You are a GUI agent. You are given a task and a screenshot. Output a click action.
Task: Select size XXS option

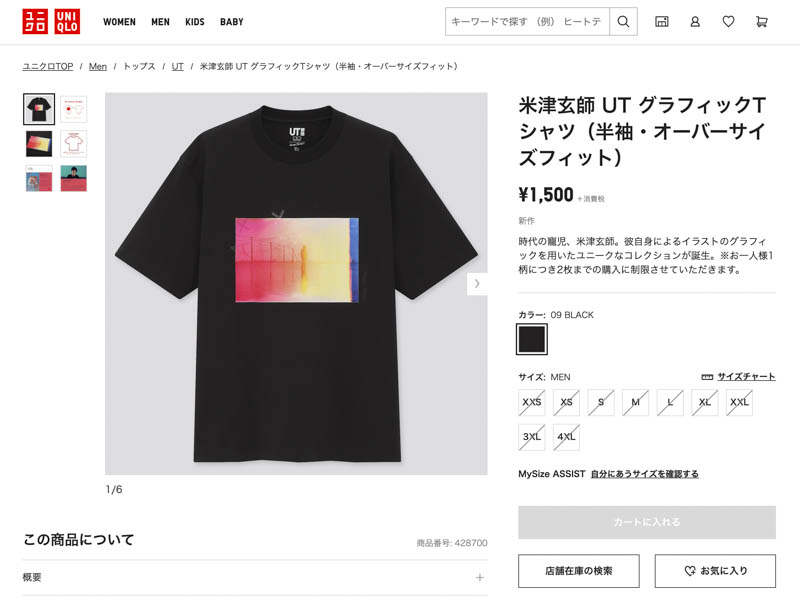coord(532,402)
